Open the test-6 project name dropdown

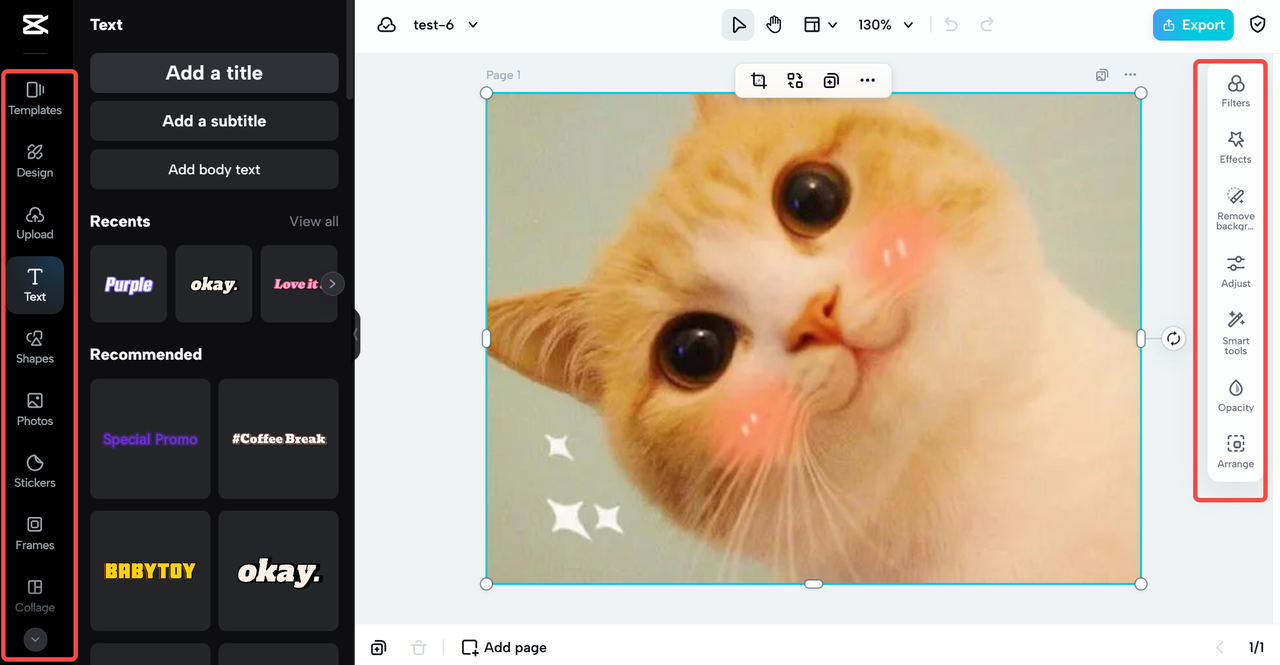pyautogui.click(x=446, y=25)
